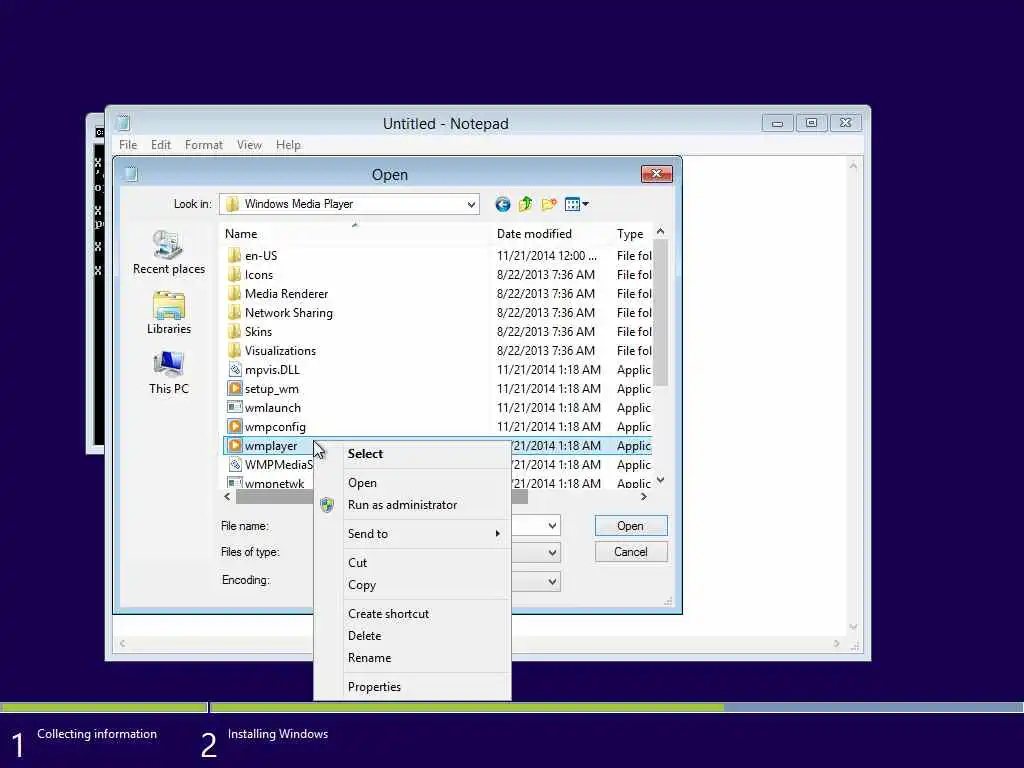Sort by Date modified column header
Image resolution: width=1024 pixels, height=768 pixels.
click(x=551, y=234)
